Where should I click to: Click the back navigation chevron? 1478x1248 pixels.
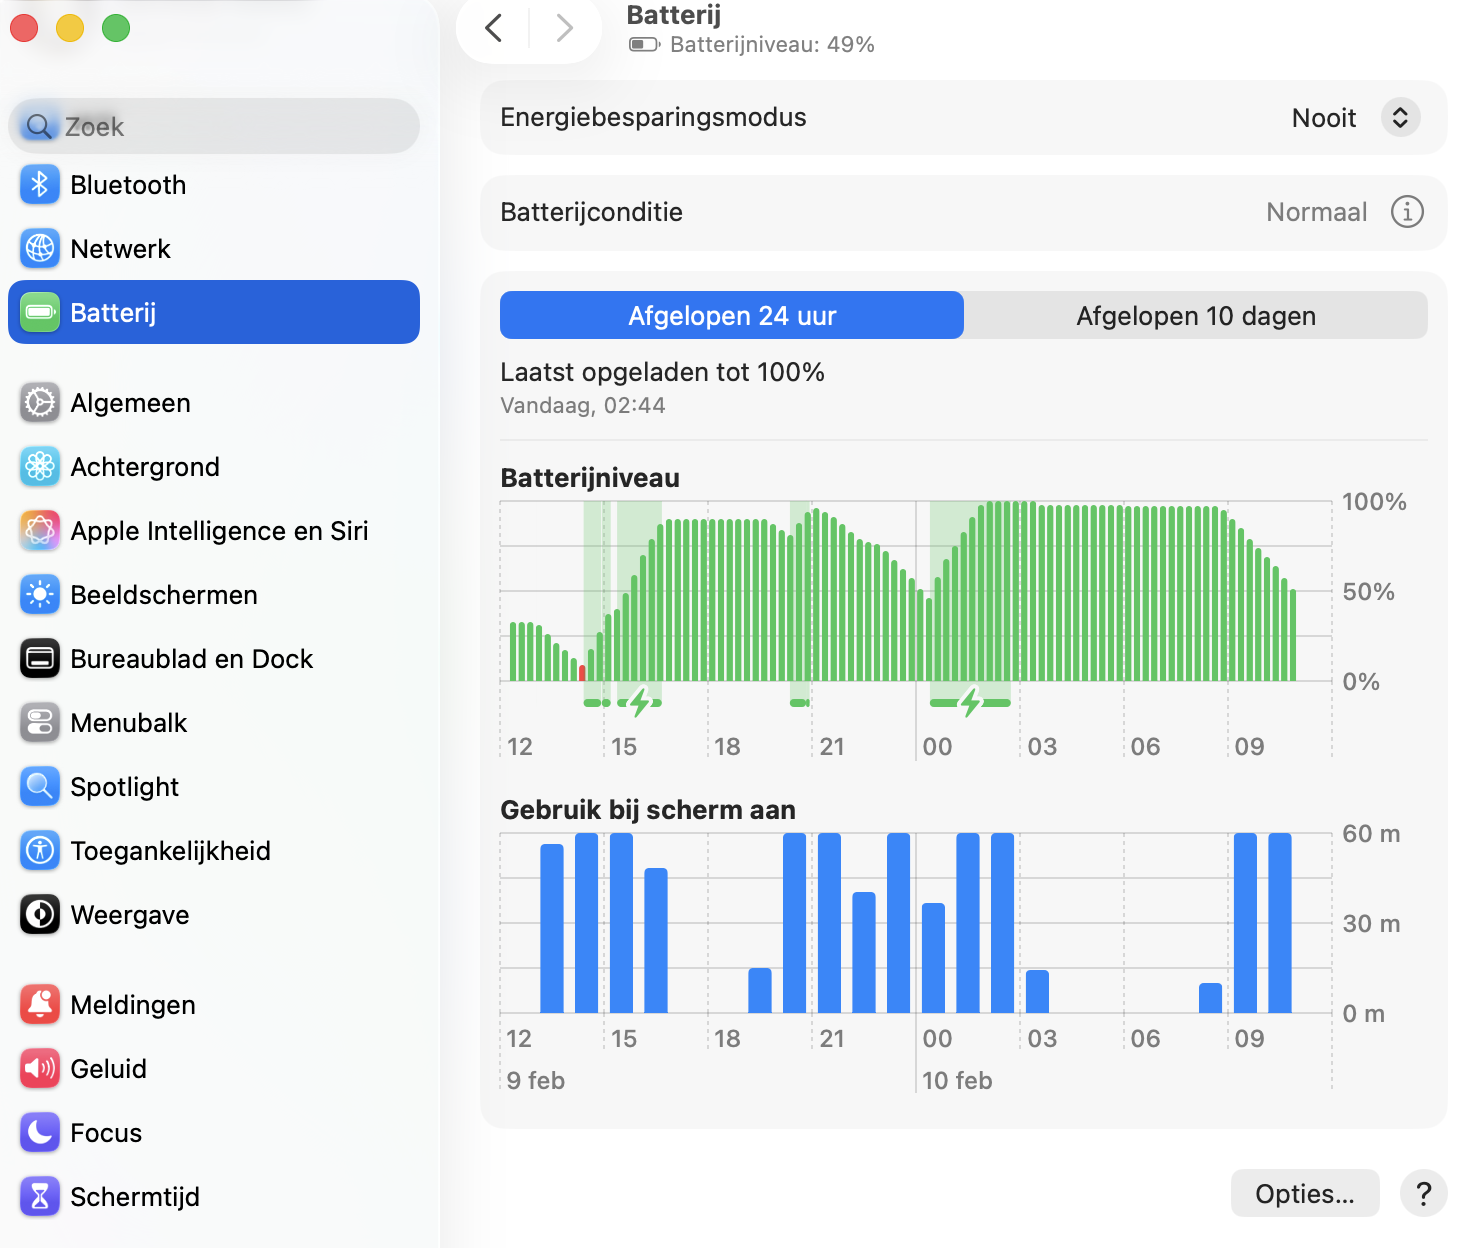492,28
